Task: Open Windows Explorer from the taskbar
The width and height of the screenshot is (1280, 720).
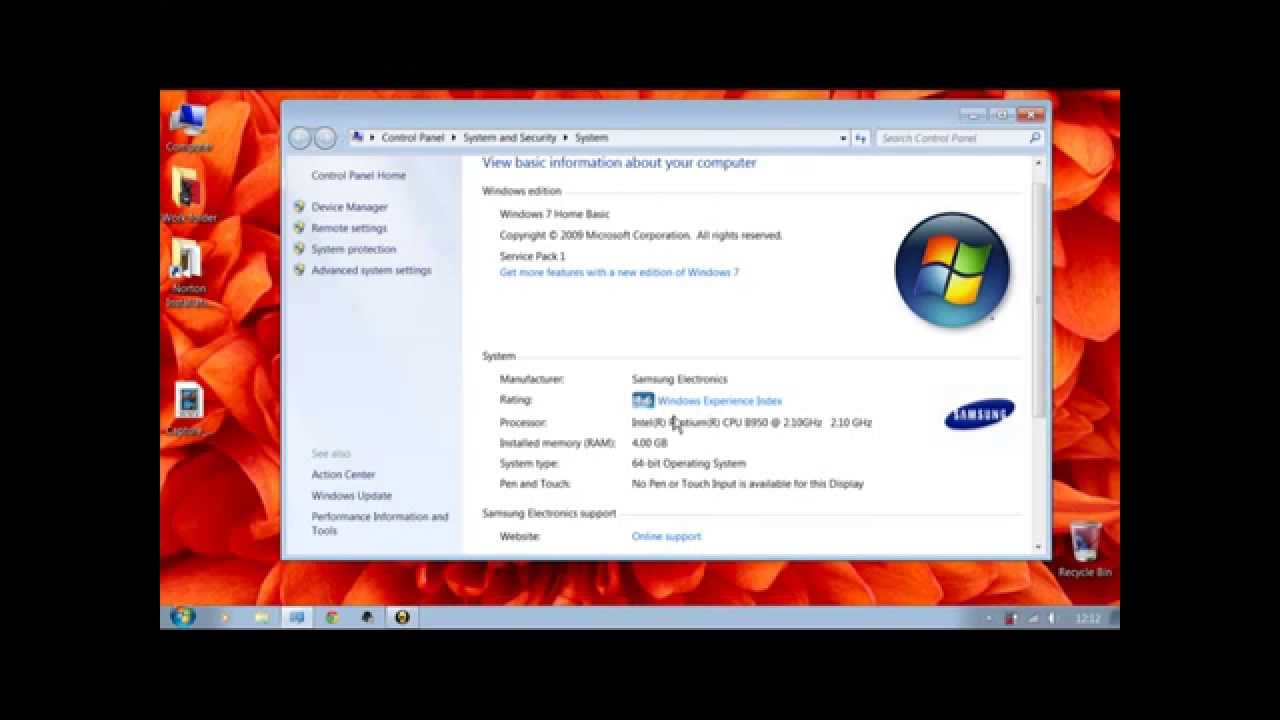Action: (261, 618)
